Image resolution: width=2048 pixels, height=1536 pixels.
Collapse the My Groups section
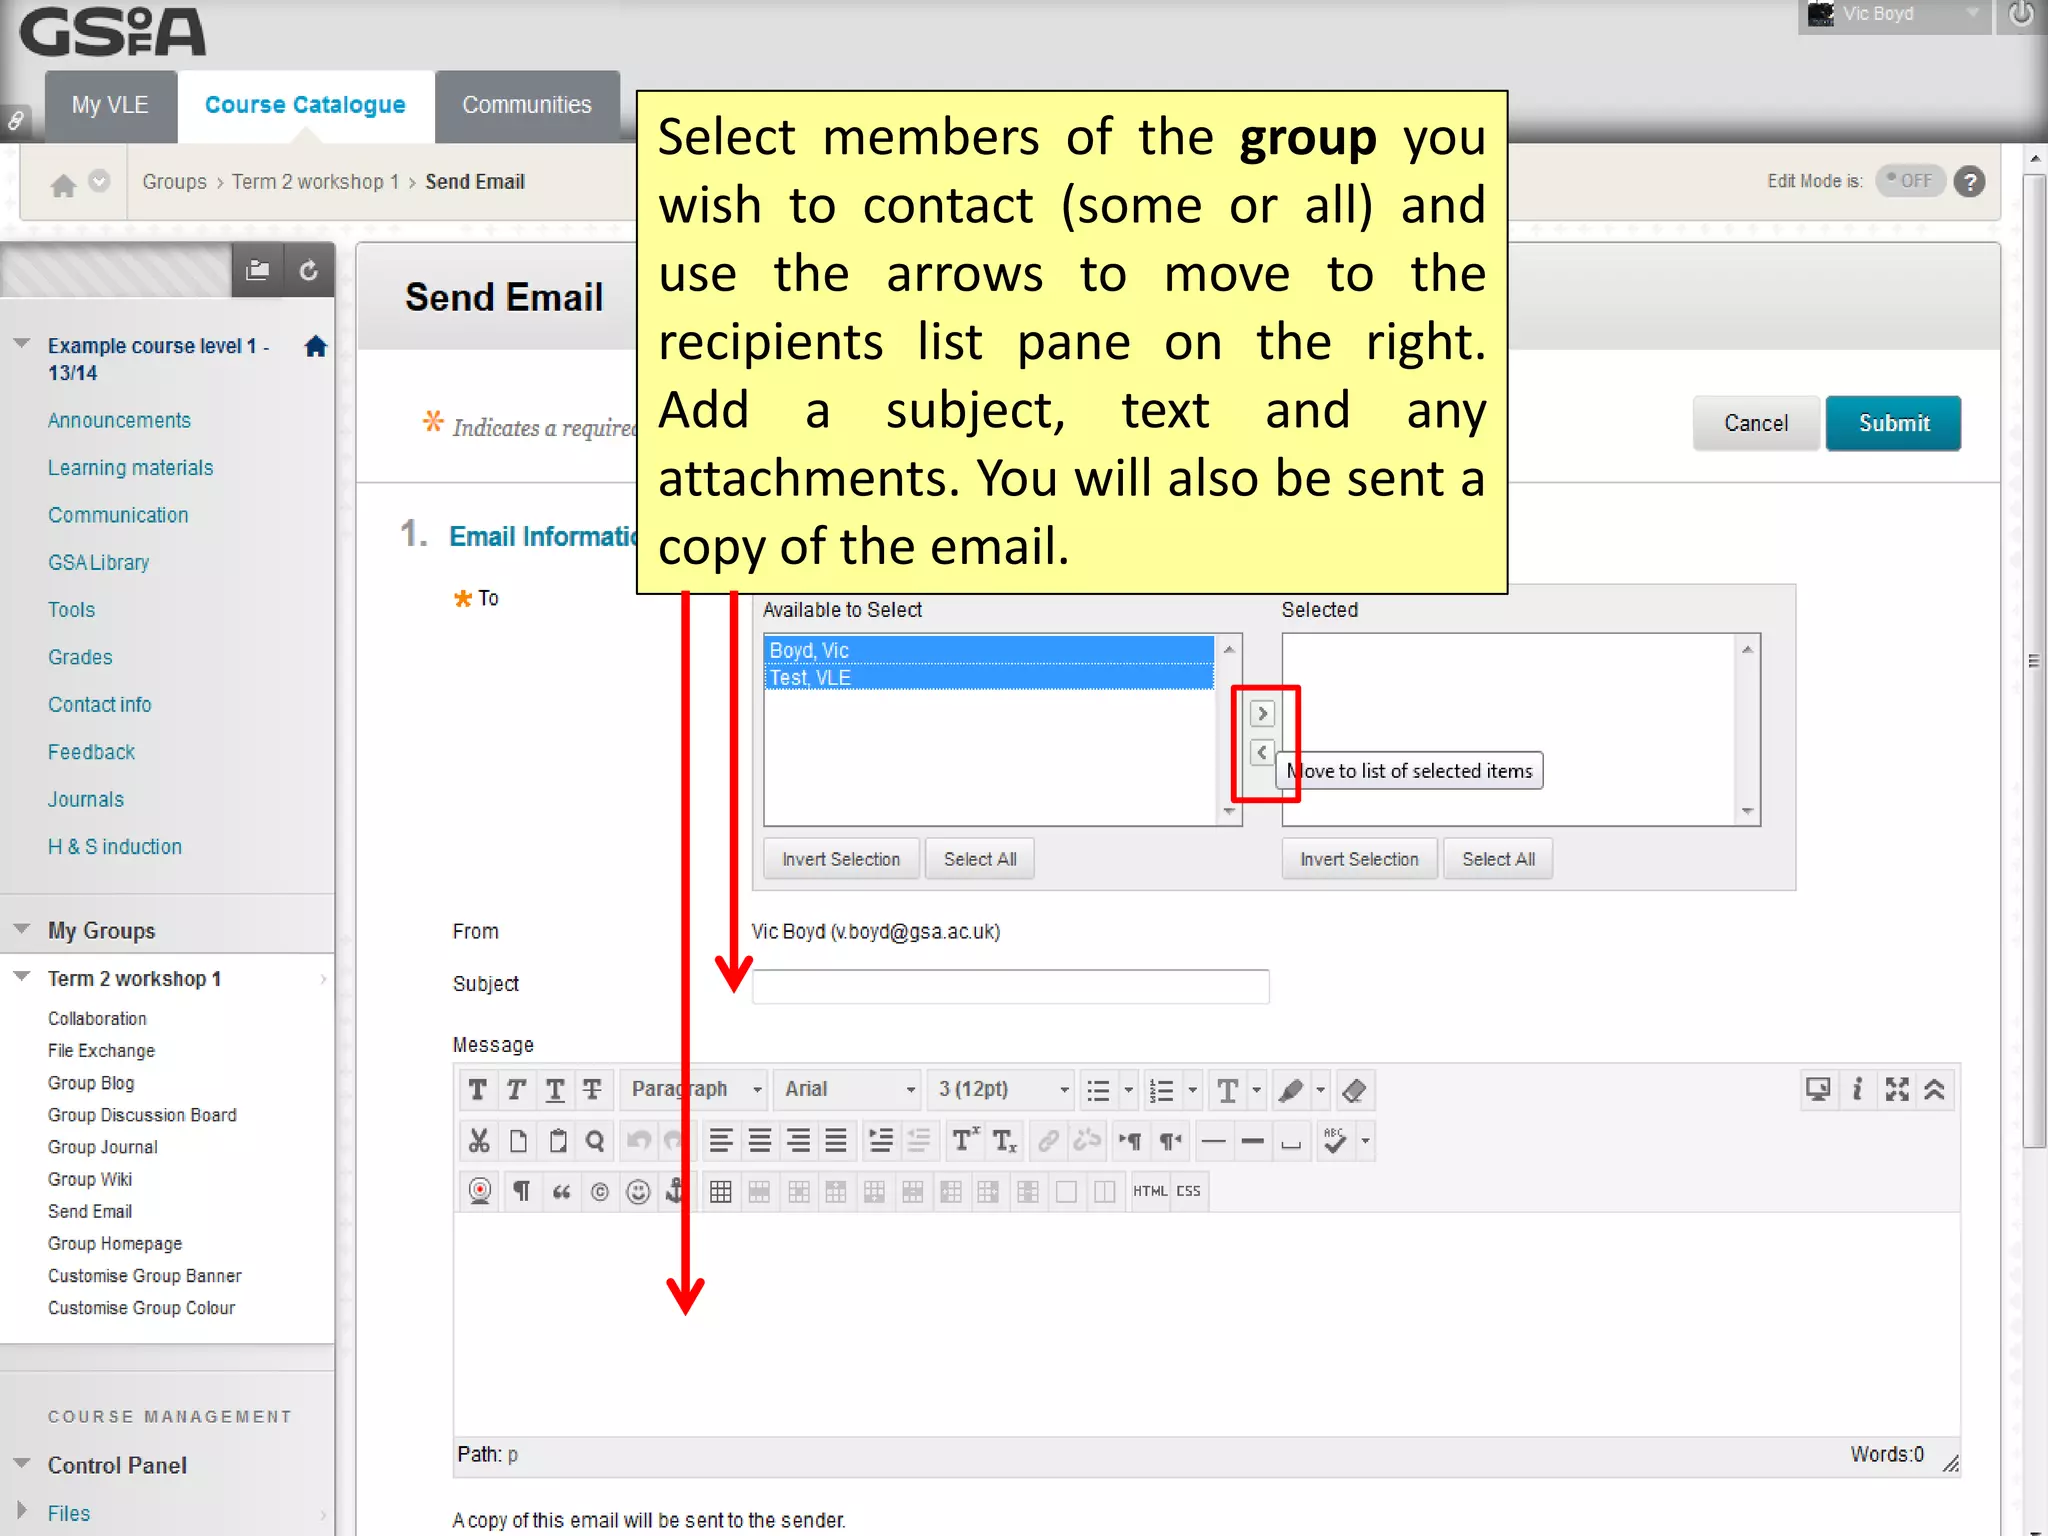point(21,929)
